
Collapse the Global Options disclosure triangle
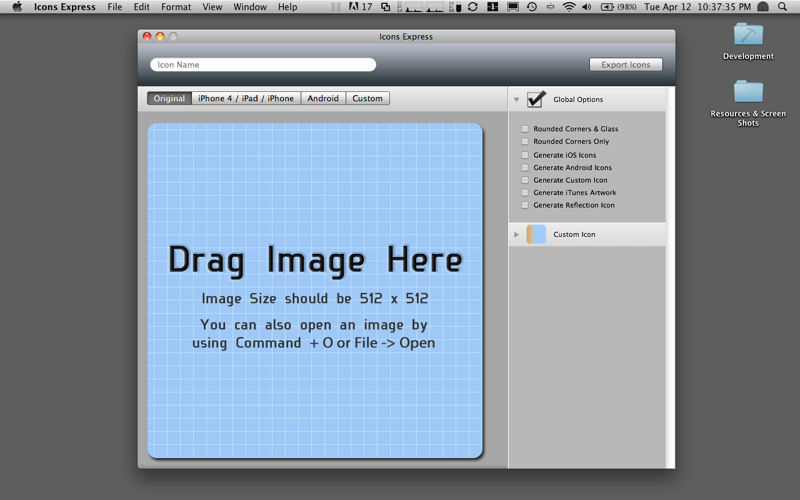pyautogui.click(x=516, y=99)
